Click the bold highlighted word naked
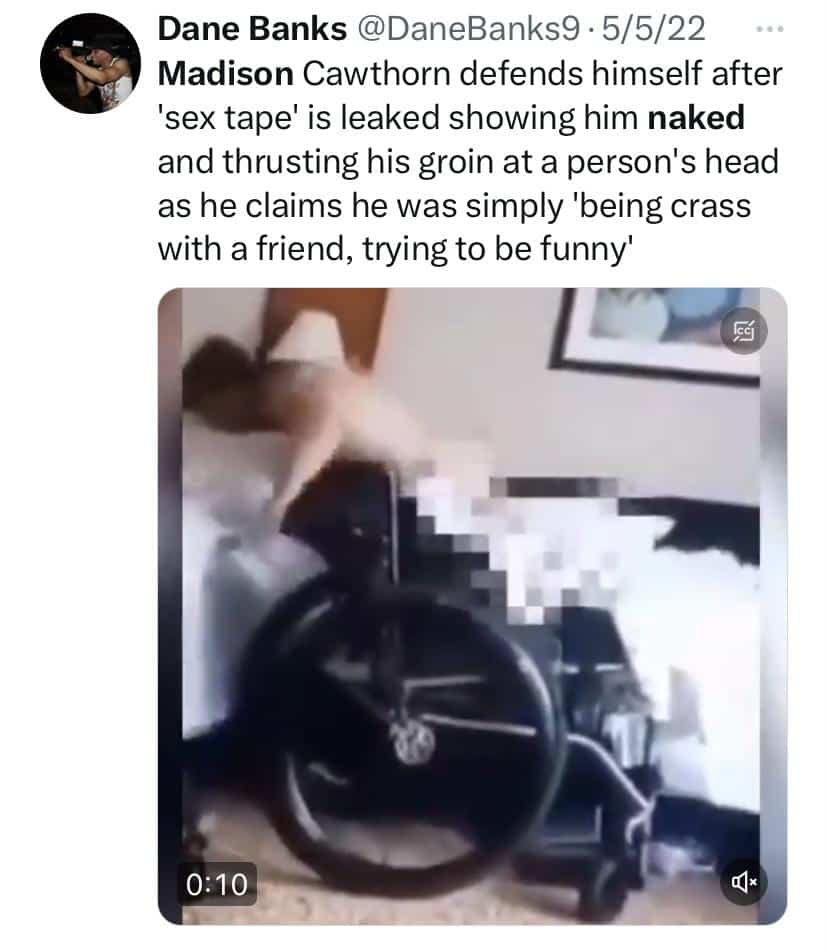The image size is (827, 952). click(x=696, y=118)
